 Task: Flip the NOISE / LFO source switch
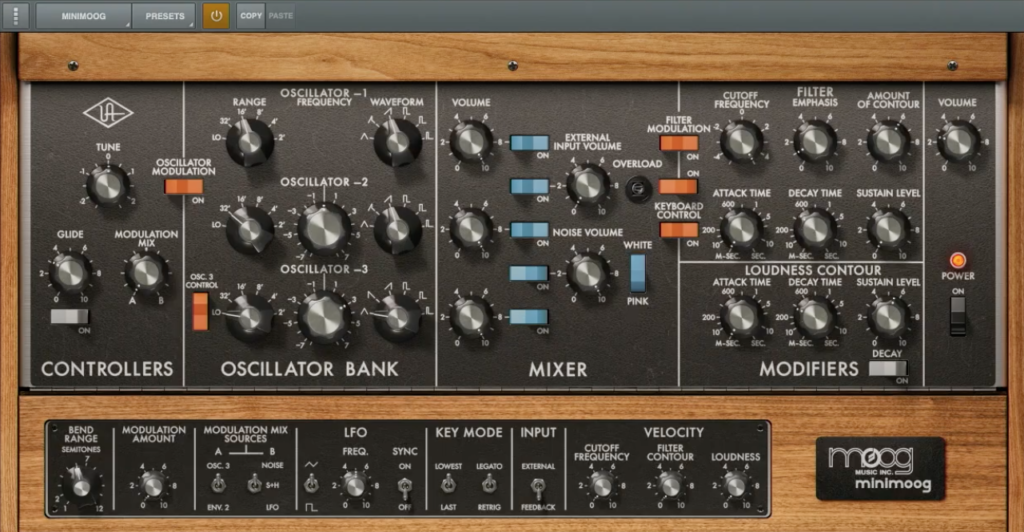click(x=253, y=485)
